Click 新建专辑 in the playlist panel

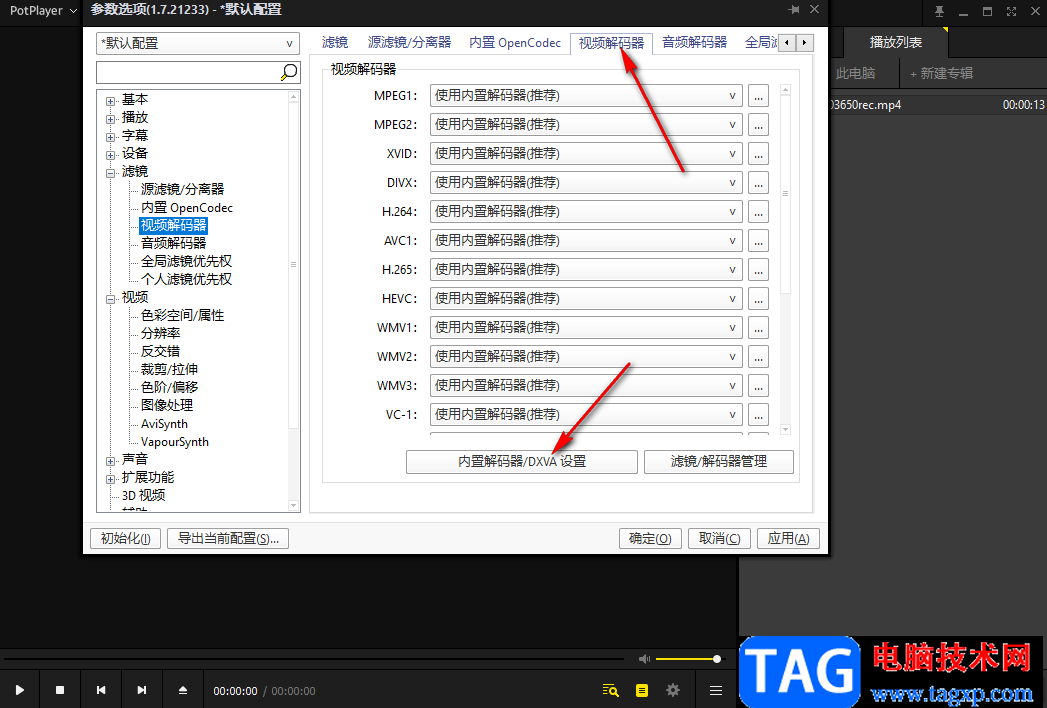coord(941,73)
